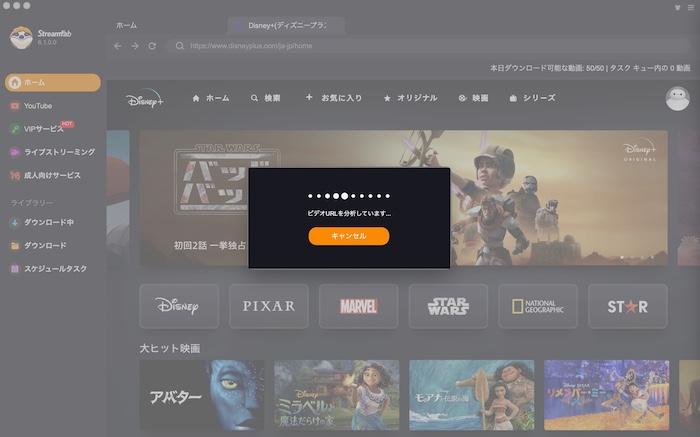Click the address bar search icon
This screenshot has width=700, height=437.
179,46
